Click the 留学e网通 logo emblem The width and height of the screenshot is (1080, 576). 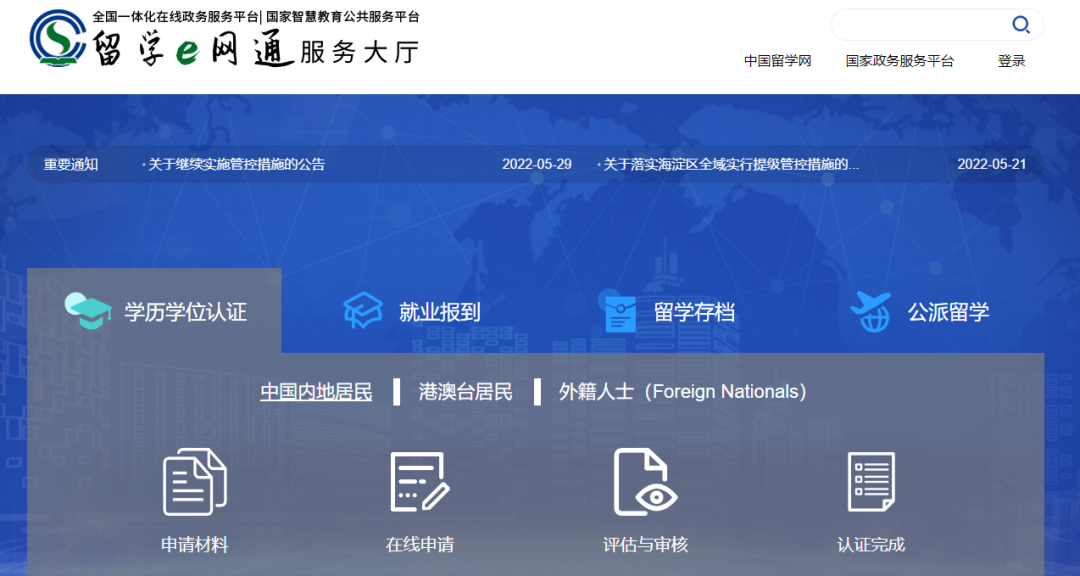click(x=58, y=38)
